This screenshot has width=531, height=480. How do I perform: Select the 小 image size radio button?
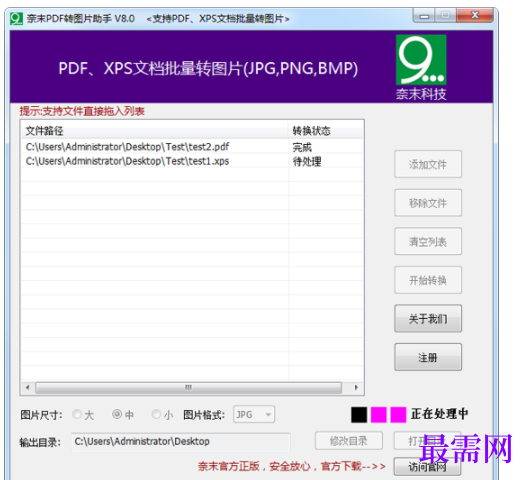[x=156, y=414]
